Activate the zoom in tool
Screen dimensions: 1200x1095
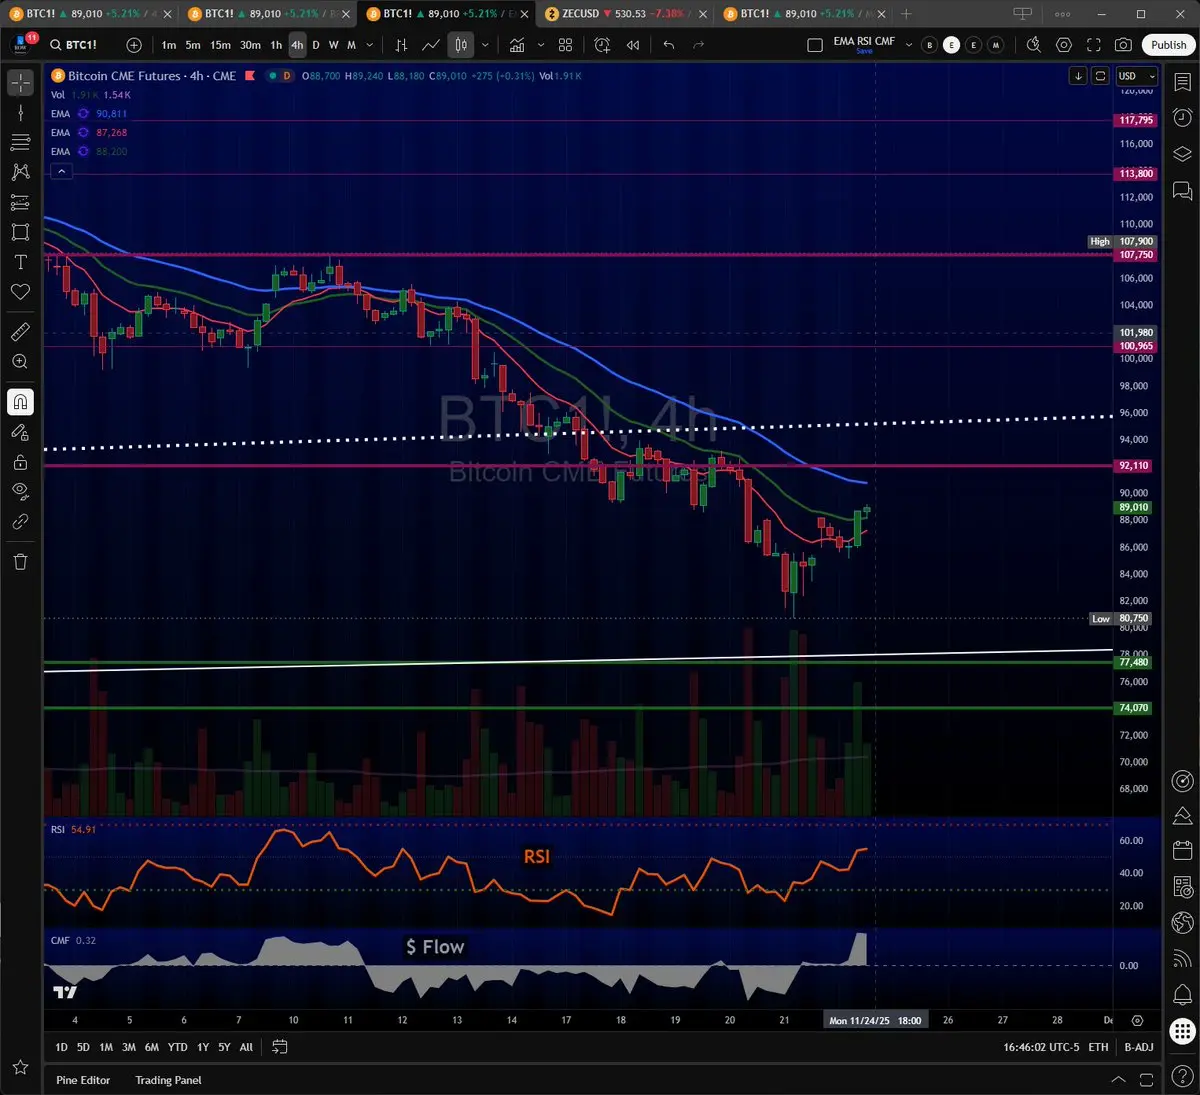point(20,362)
